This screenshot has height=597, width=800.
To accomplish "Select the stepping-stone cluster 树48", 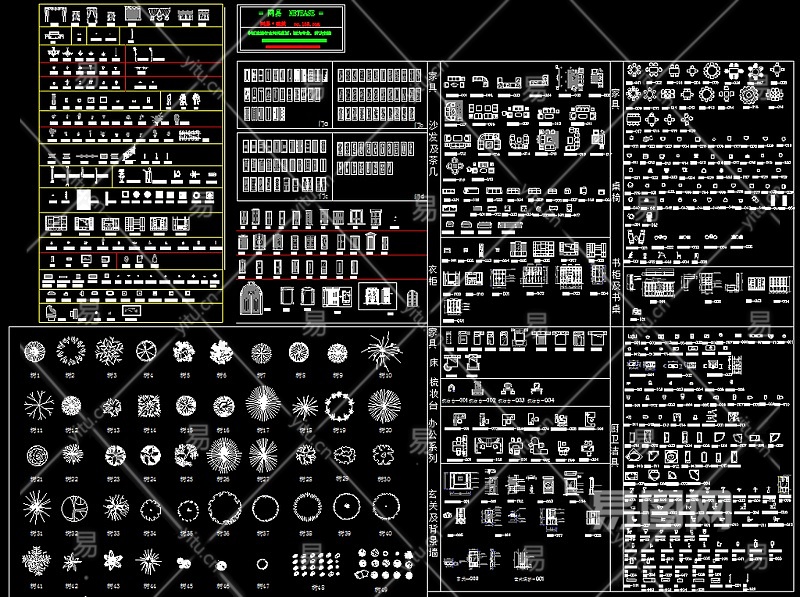I will pos(316,564).
